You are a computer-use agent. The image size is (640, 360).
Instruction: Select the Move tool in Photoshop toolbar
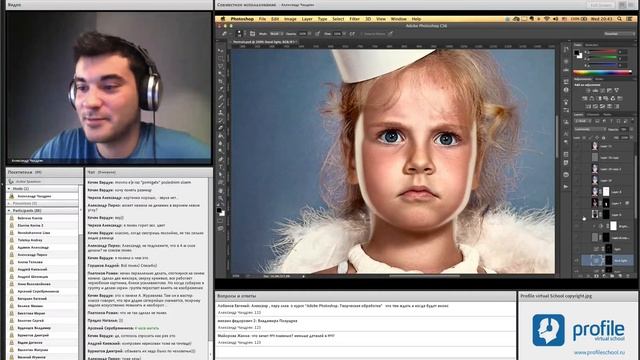[x=220, y=50]
